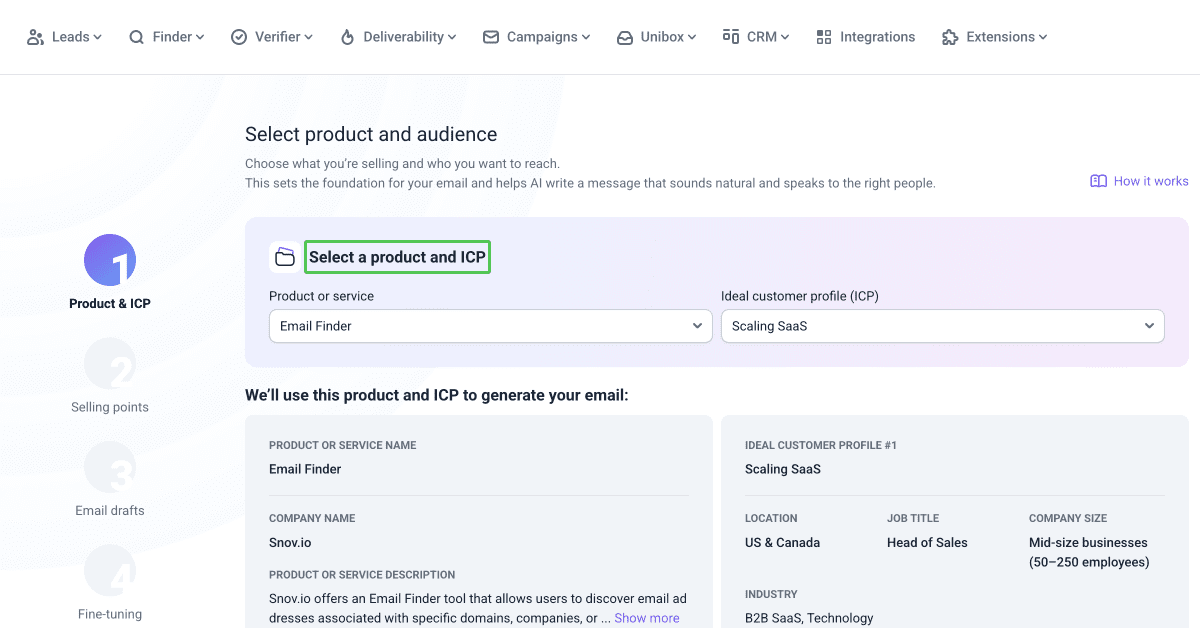Click the Verifier checkmark icon
This screenshot has width=1200, height=628.
click(239, 37)
